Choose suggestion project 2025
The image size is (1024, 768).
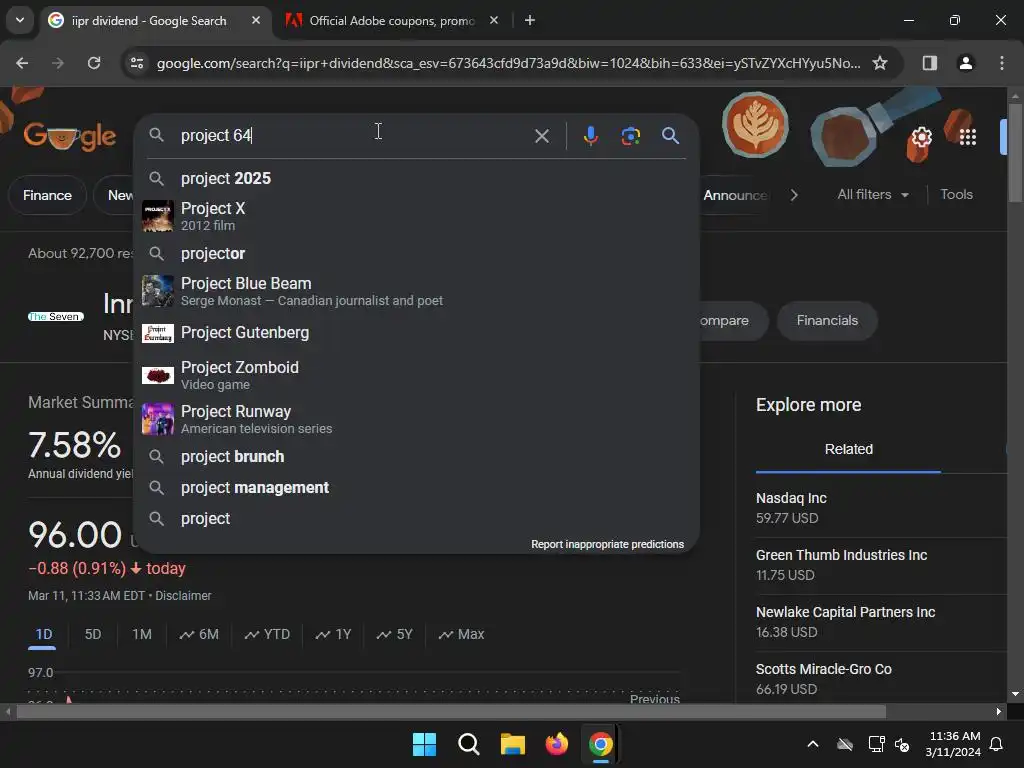[416, 178]
